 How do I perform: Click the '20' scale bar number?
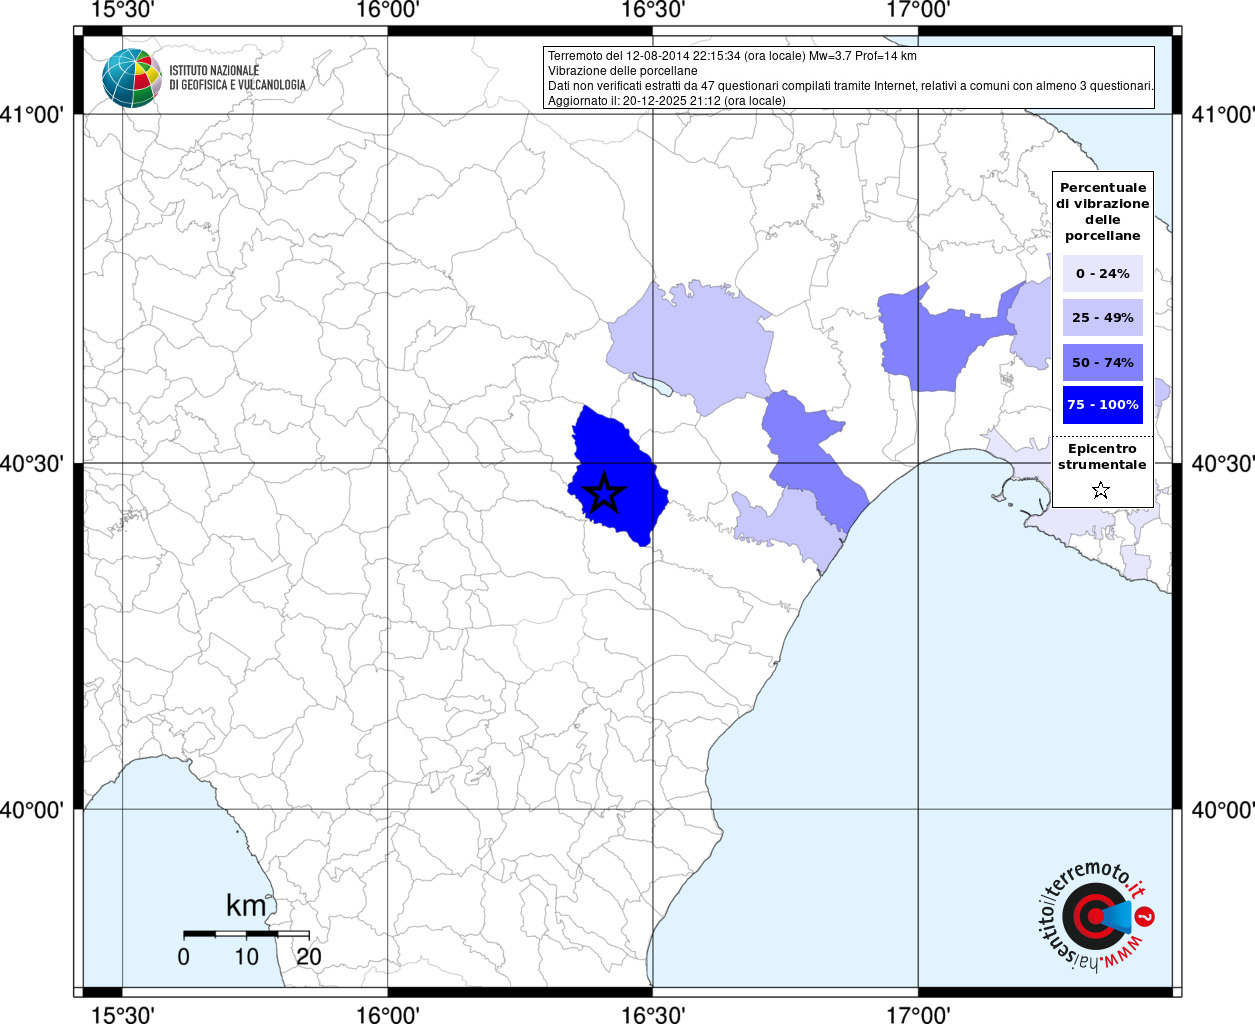pyautogui.click(x=309, y=956)
